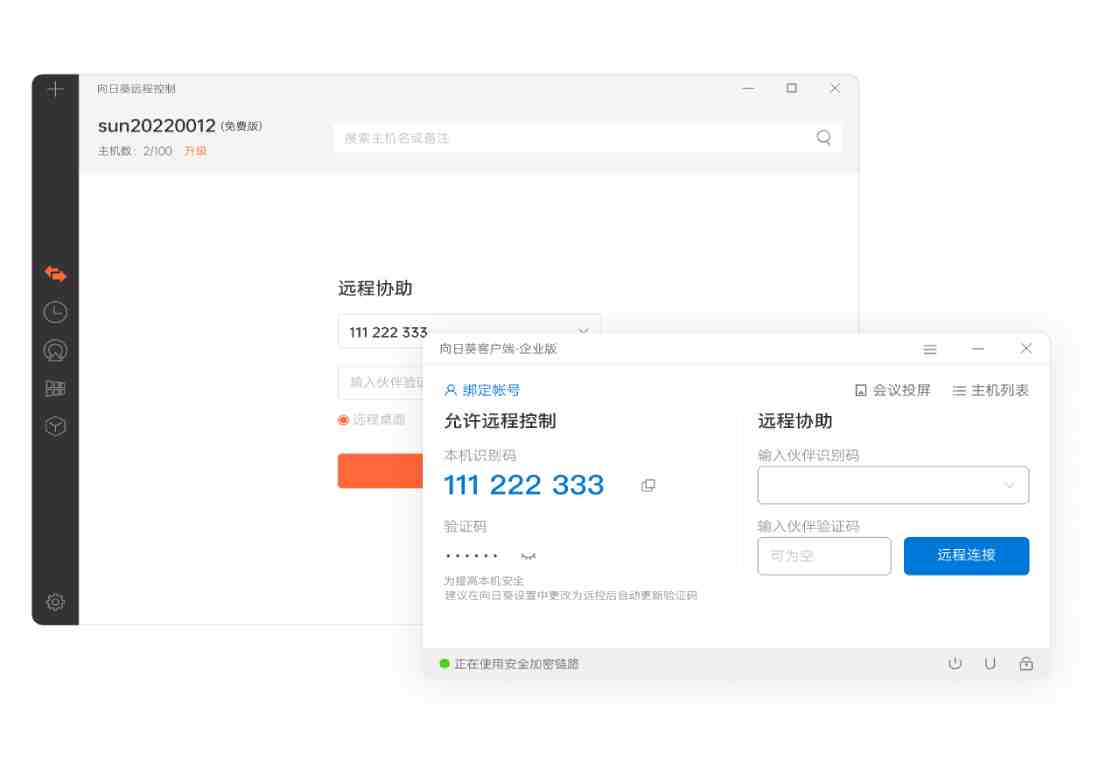Click the lock icon in status bar
This screenshot has width=1120, height=760.
[1026, 663]
